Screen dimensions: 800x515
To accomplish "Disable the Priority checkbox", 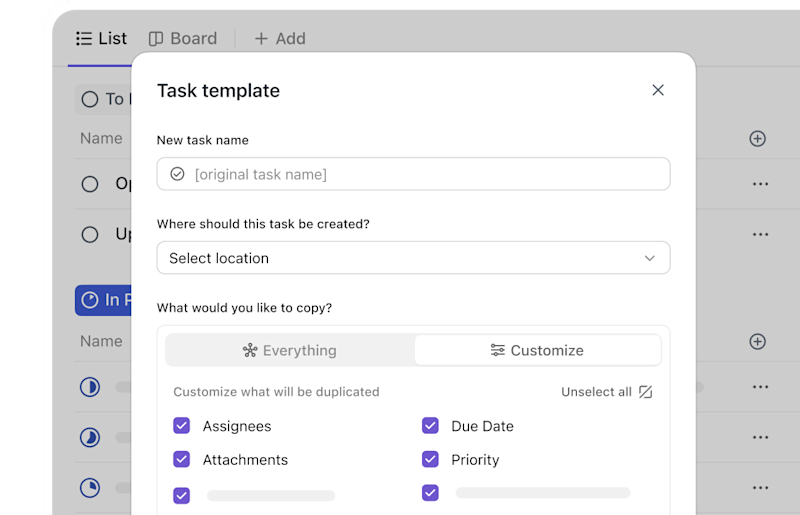I will pyautogui.click(x=430, y=460).
